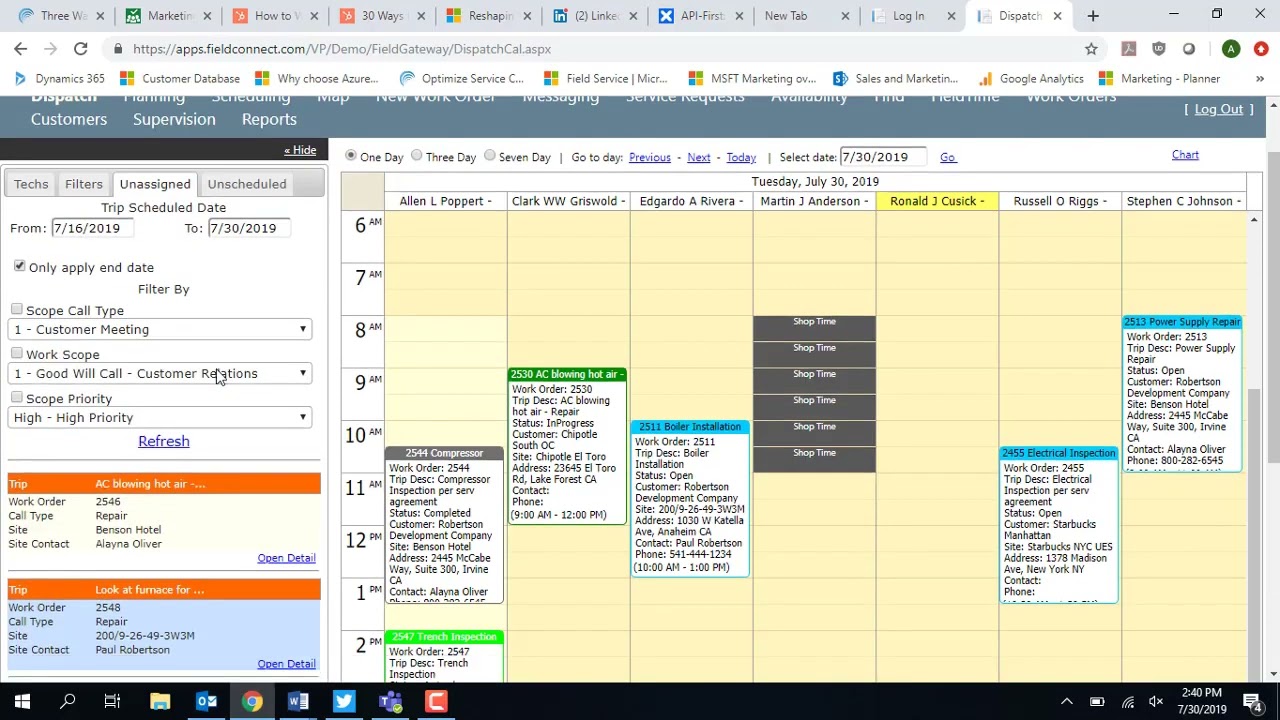Bookmark this page with the star icon
The image size is (1280, 720).
click(1091, 49)
